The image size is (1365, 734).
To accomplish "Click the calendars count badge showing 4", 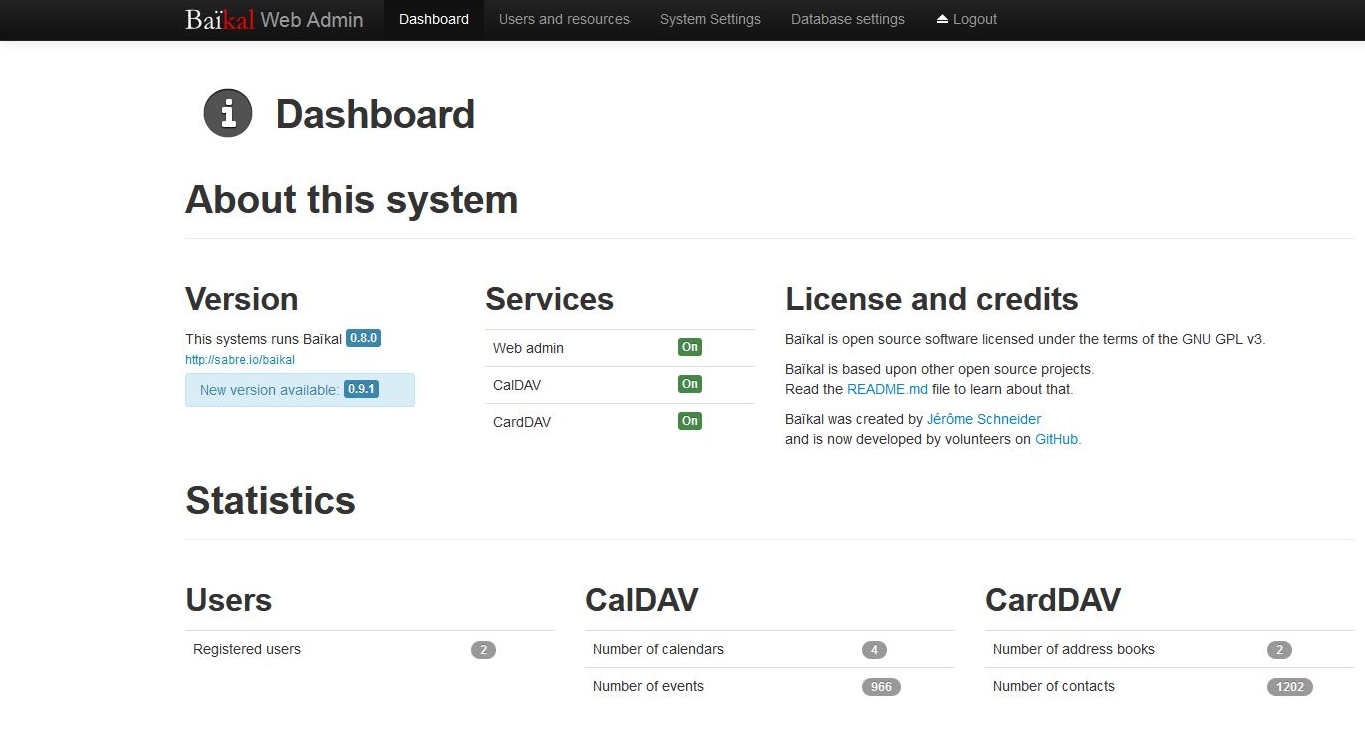I will [874, 649].
